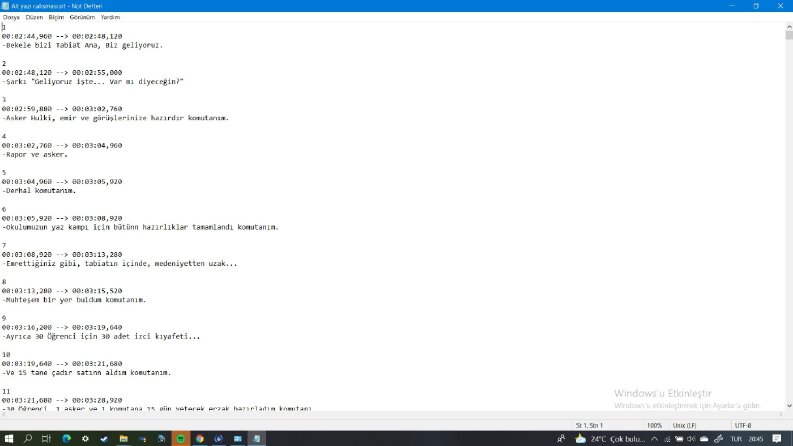Click the line '-Derhal komutanım.'
Screen dimensions: 793x446
[39, 191]
